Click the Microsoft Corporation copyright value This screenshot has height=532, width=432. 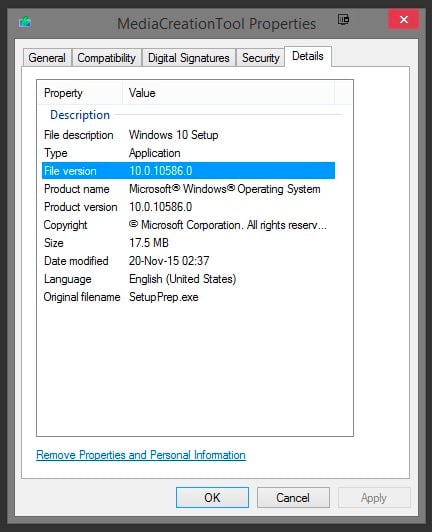click(x=228, y=225)
